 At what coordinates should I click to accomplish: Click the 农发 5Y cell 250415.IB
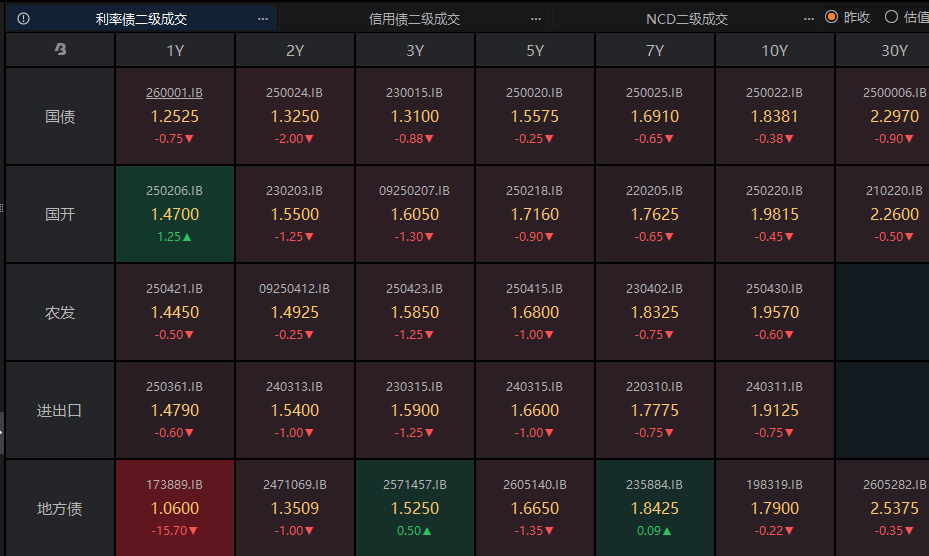(x=535, y=312)
